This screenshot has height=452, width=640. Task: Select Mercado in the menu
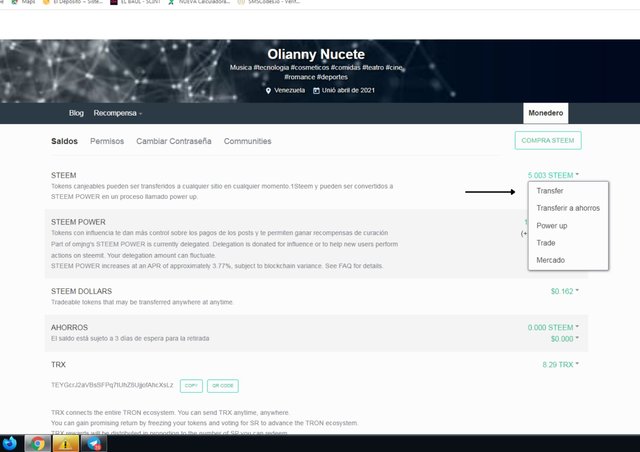[x=551, y=260]
